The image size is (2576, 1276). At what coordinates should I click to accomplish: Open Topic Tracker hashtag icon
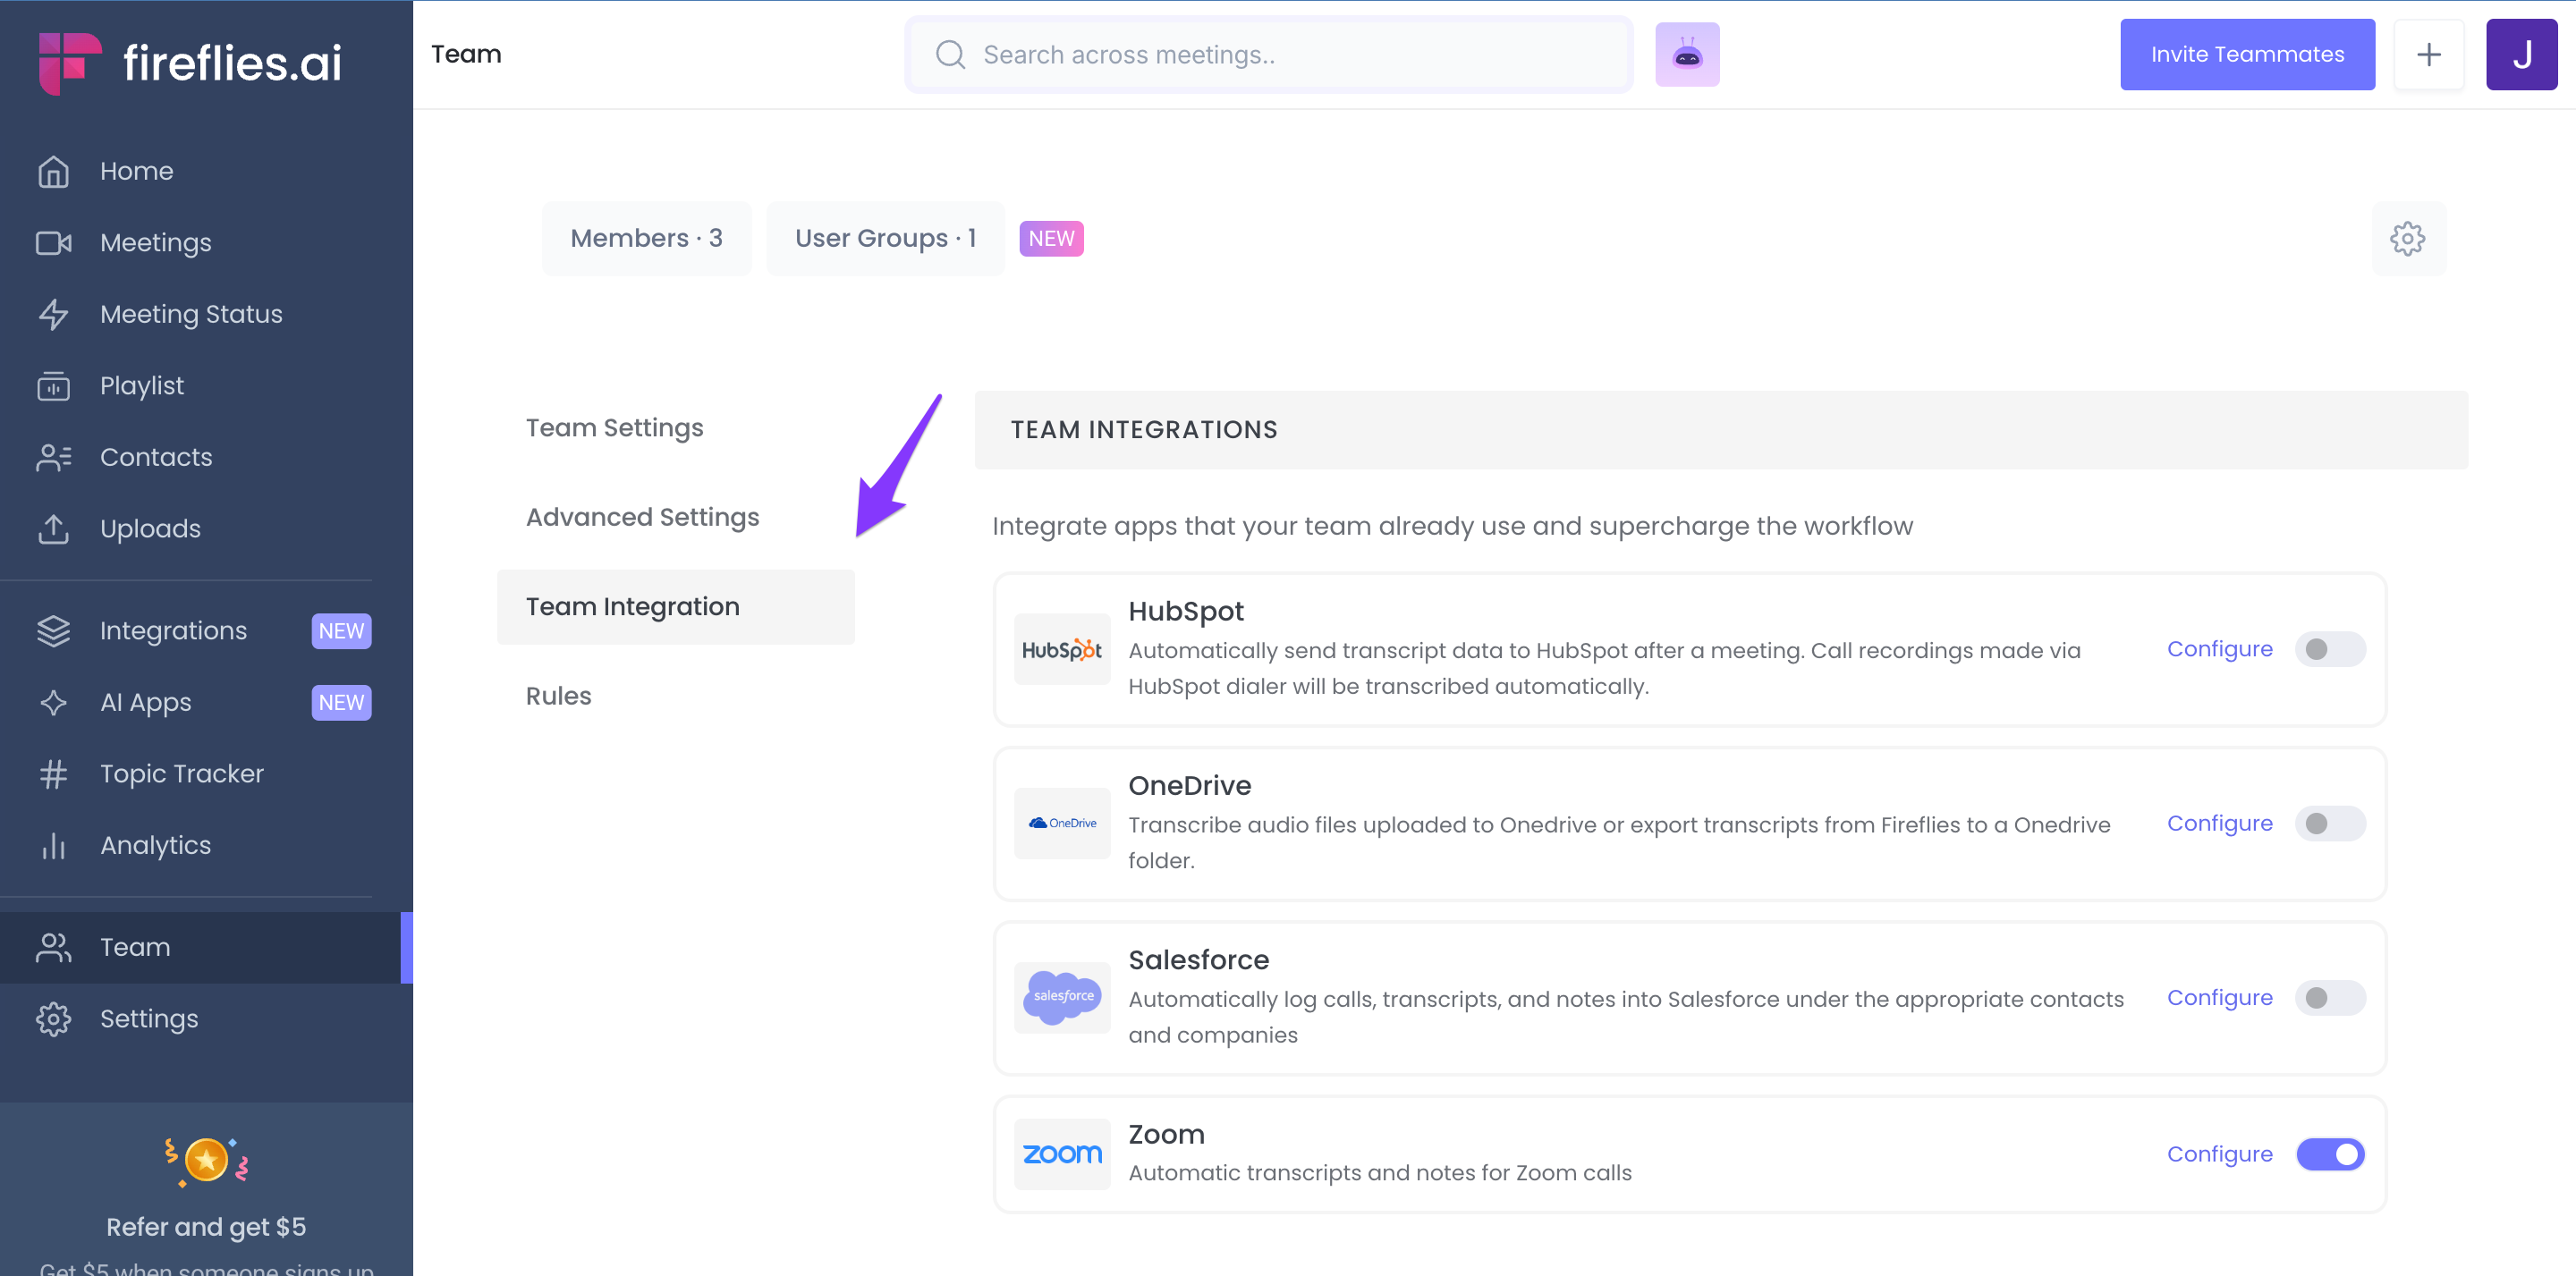pyautogui.click(x=53, y=774)
